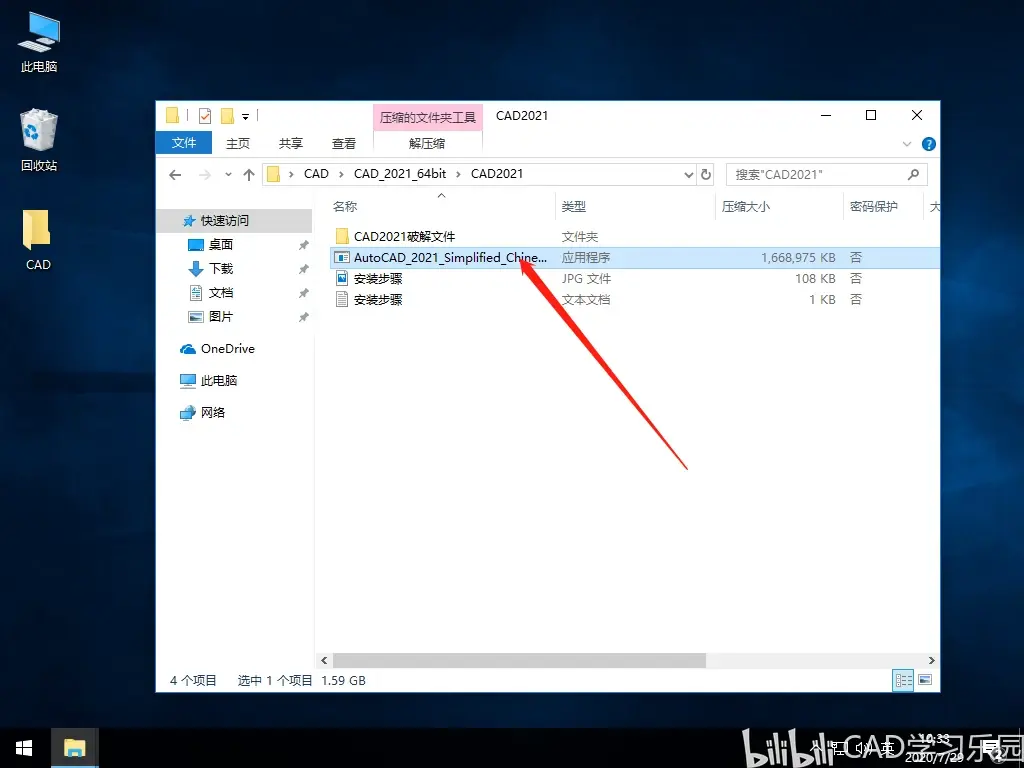Refresh the CAD2021 folder view

point(706,174)
